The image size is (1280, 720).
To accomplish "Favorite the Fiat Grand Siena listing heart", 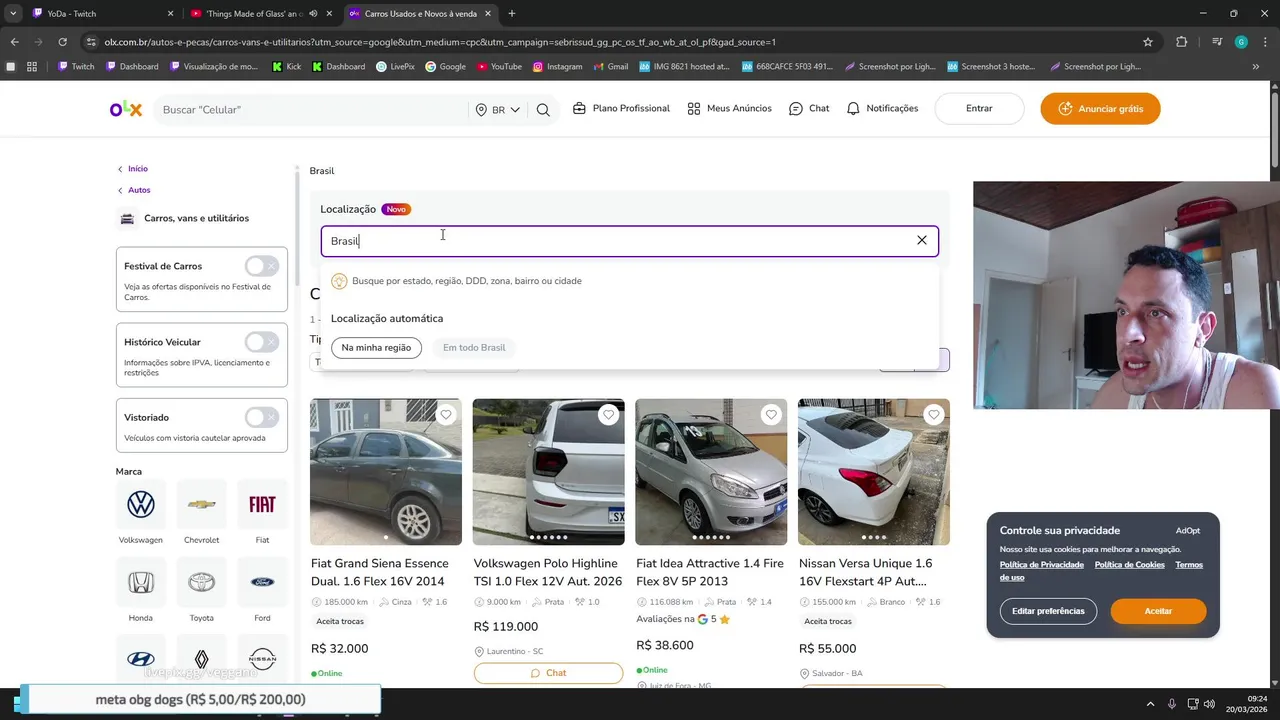I will point(446,415).
